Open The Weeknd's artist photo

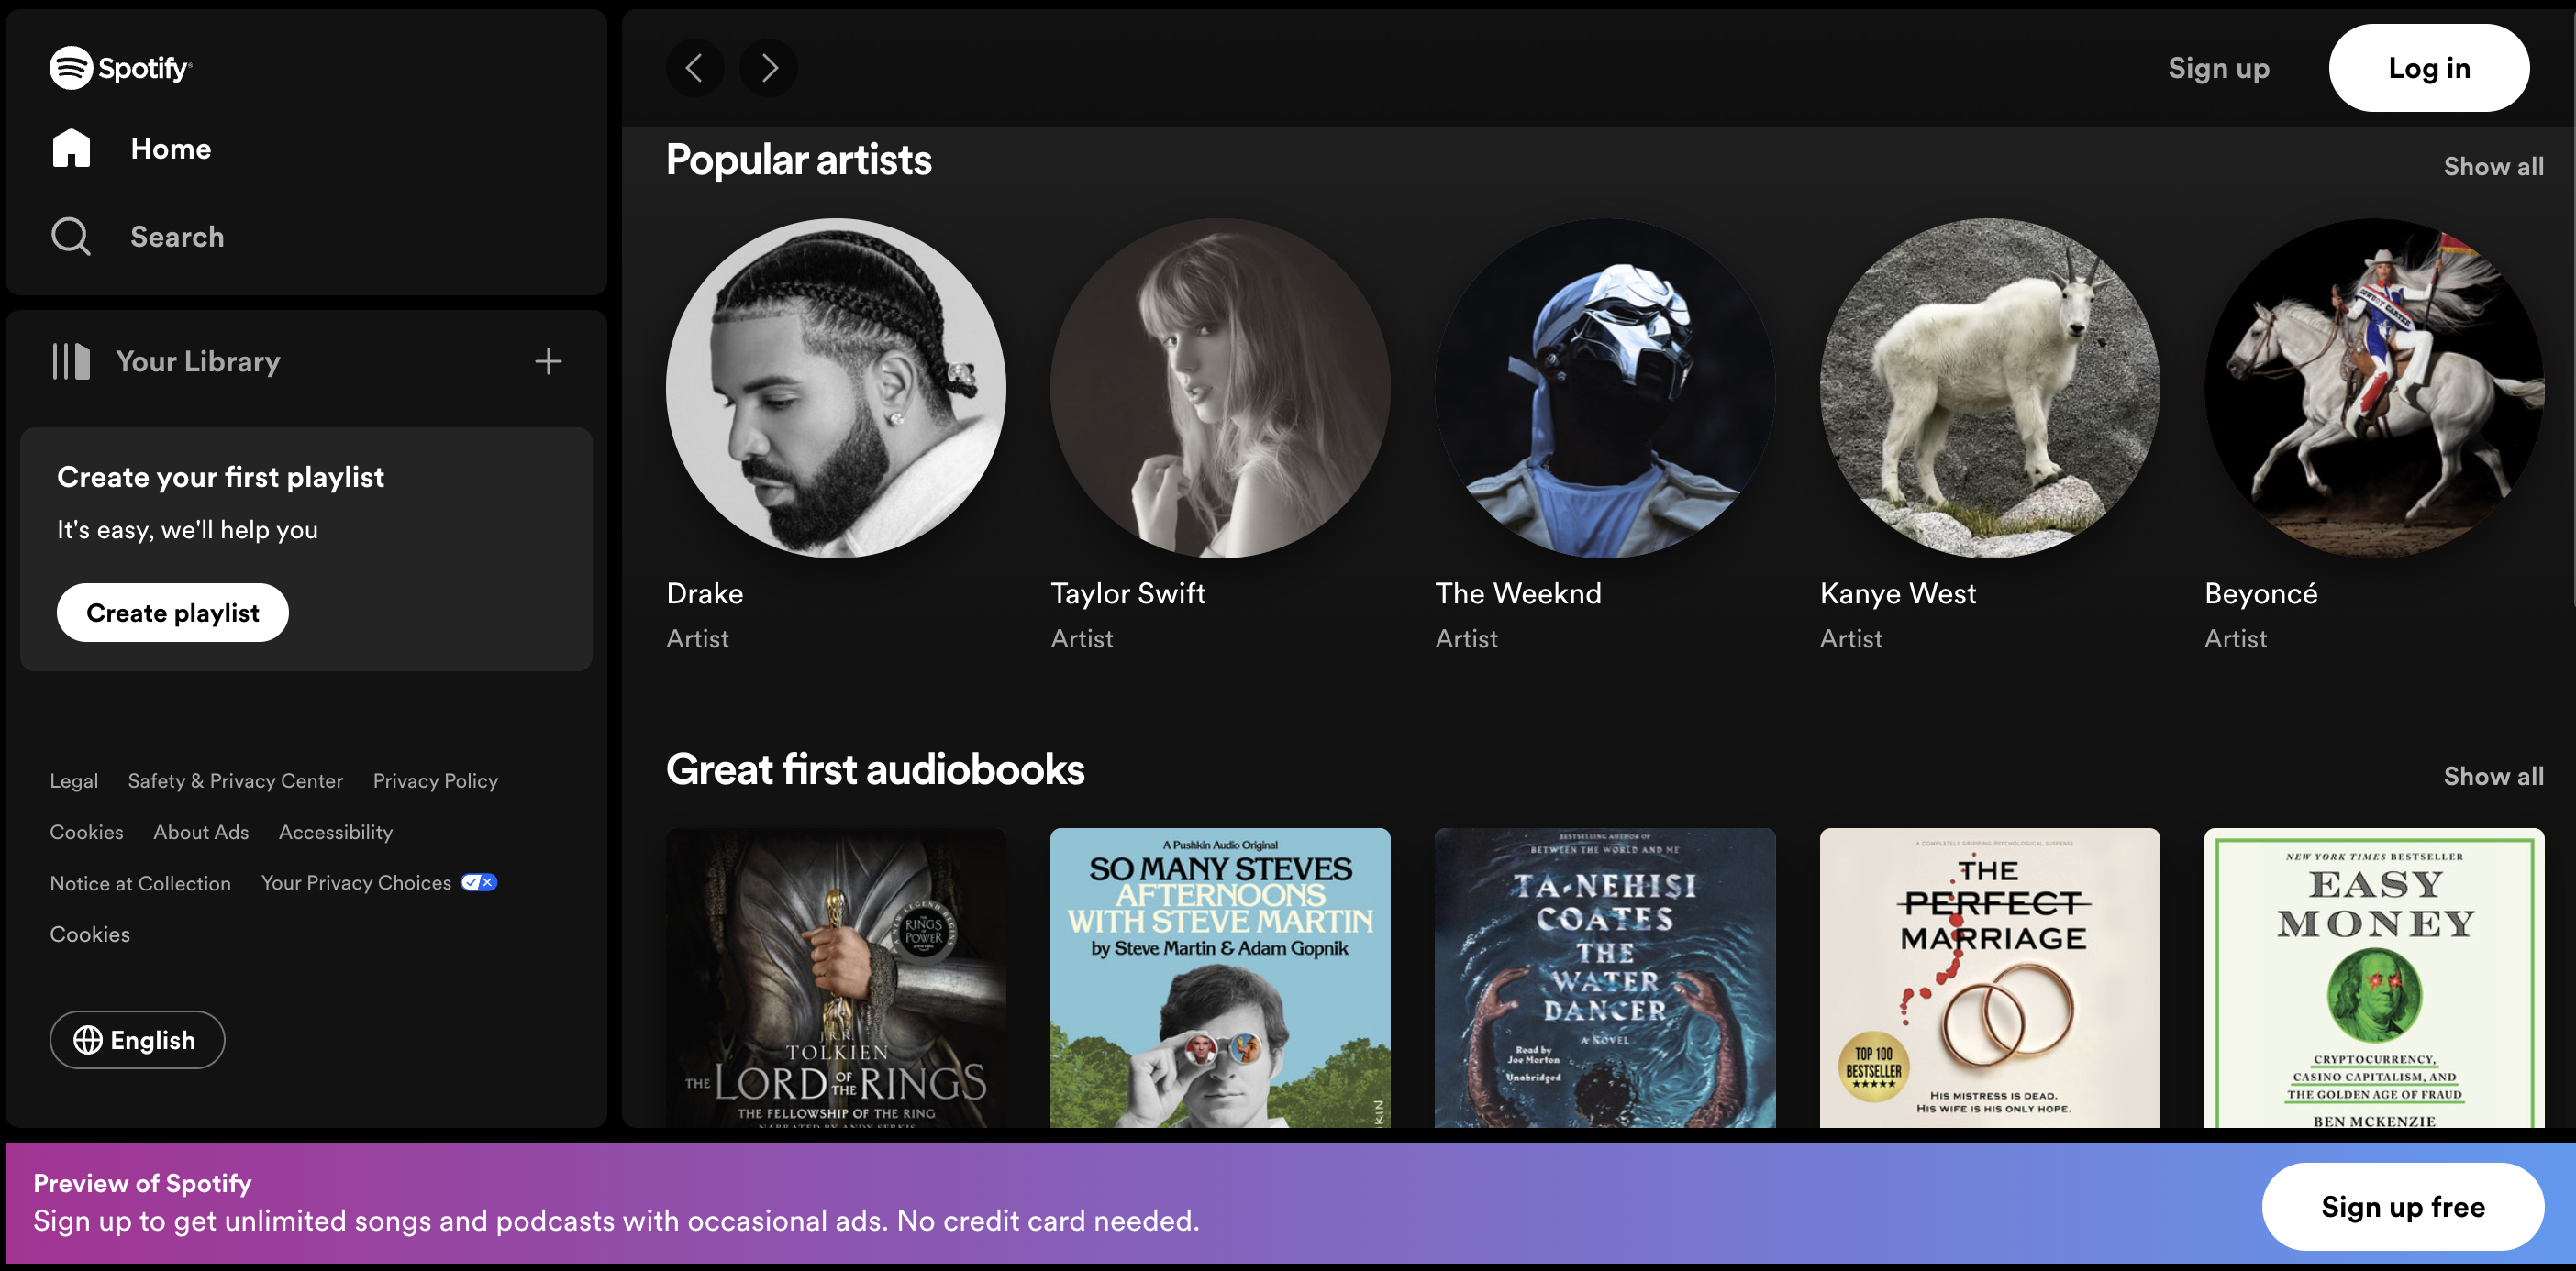click(1605, 388)
